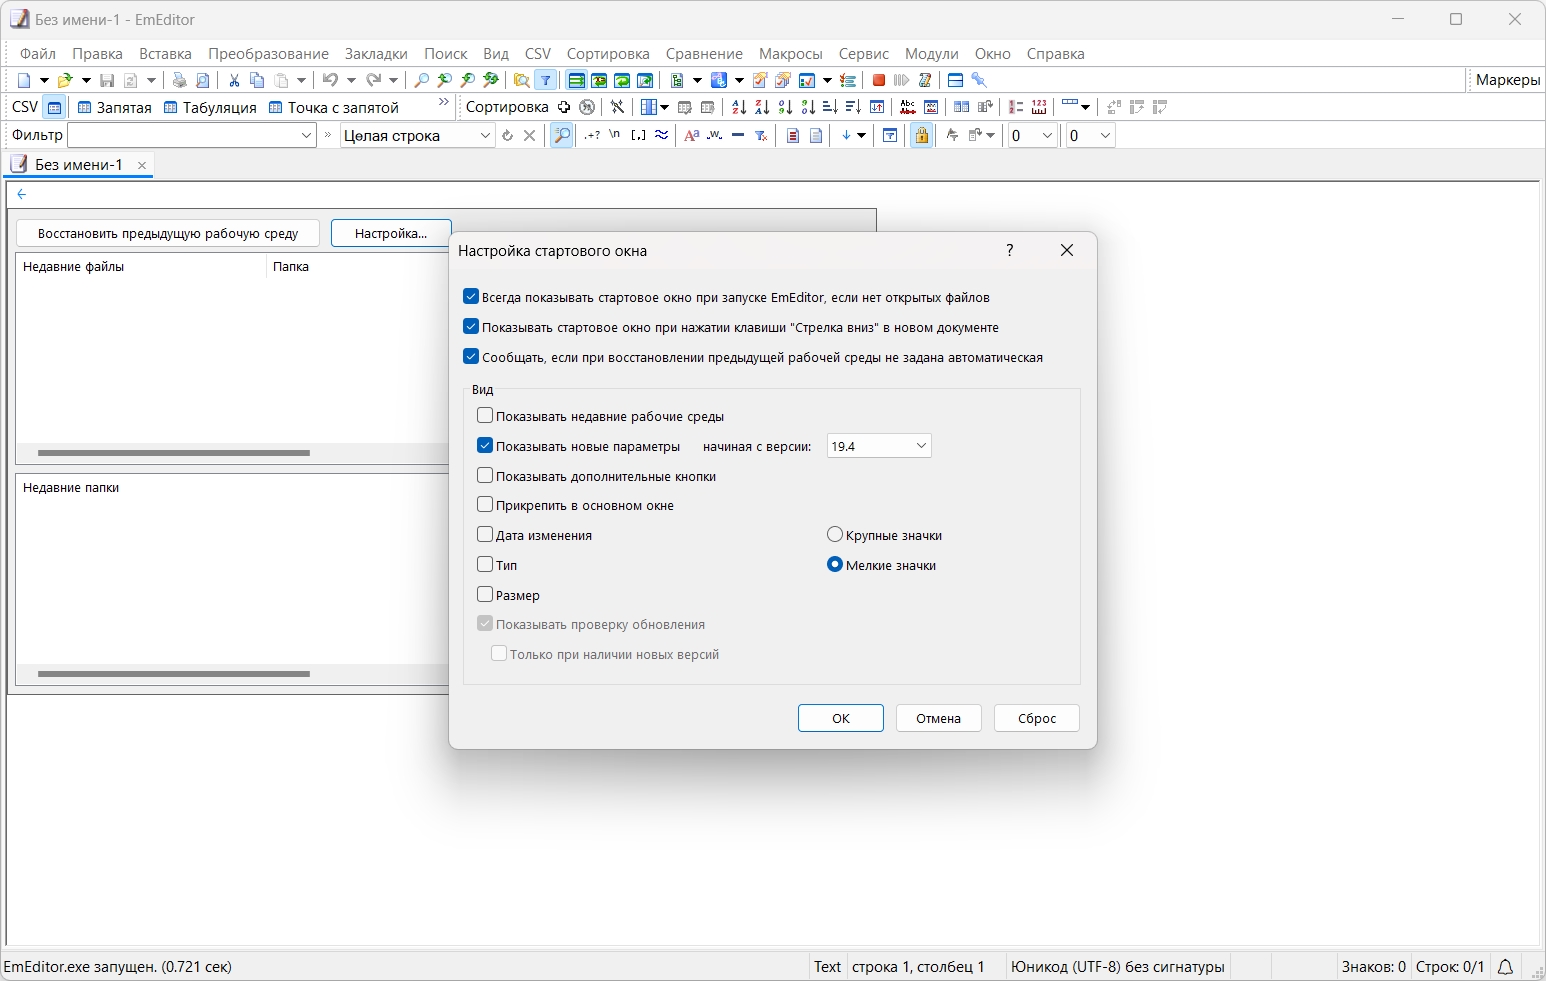
Task: Click the escape sequence \n filter icon
Action: click(615, 135)
